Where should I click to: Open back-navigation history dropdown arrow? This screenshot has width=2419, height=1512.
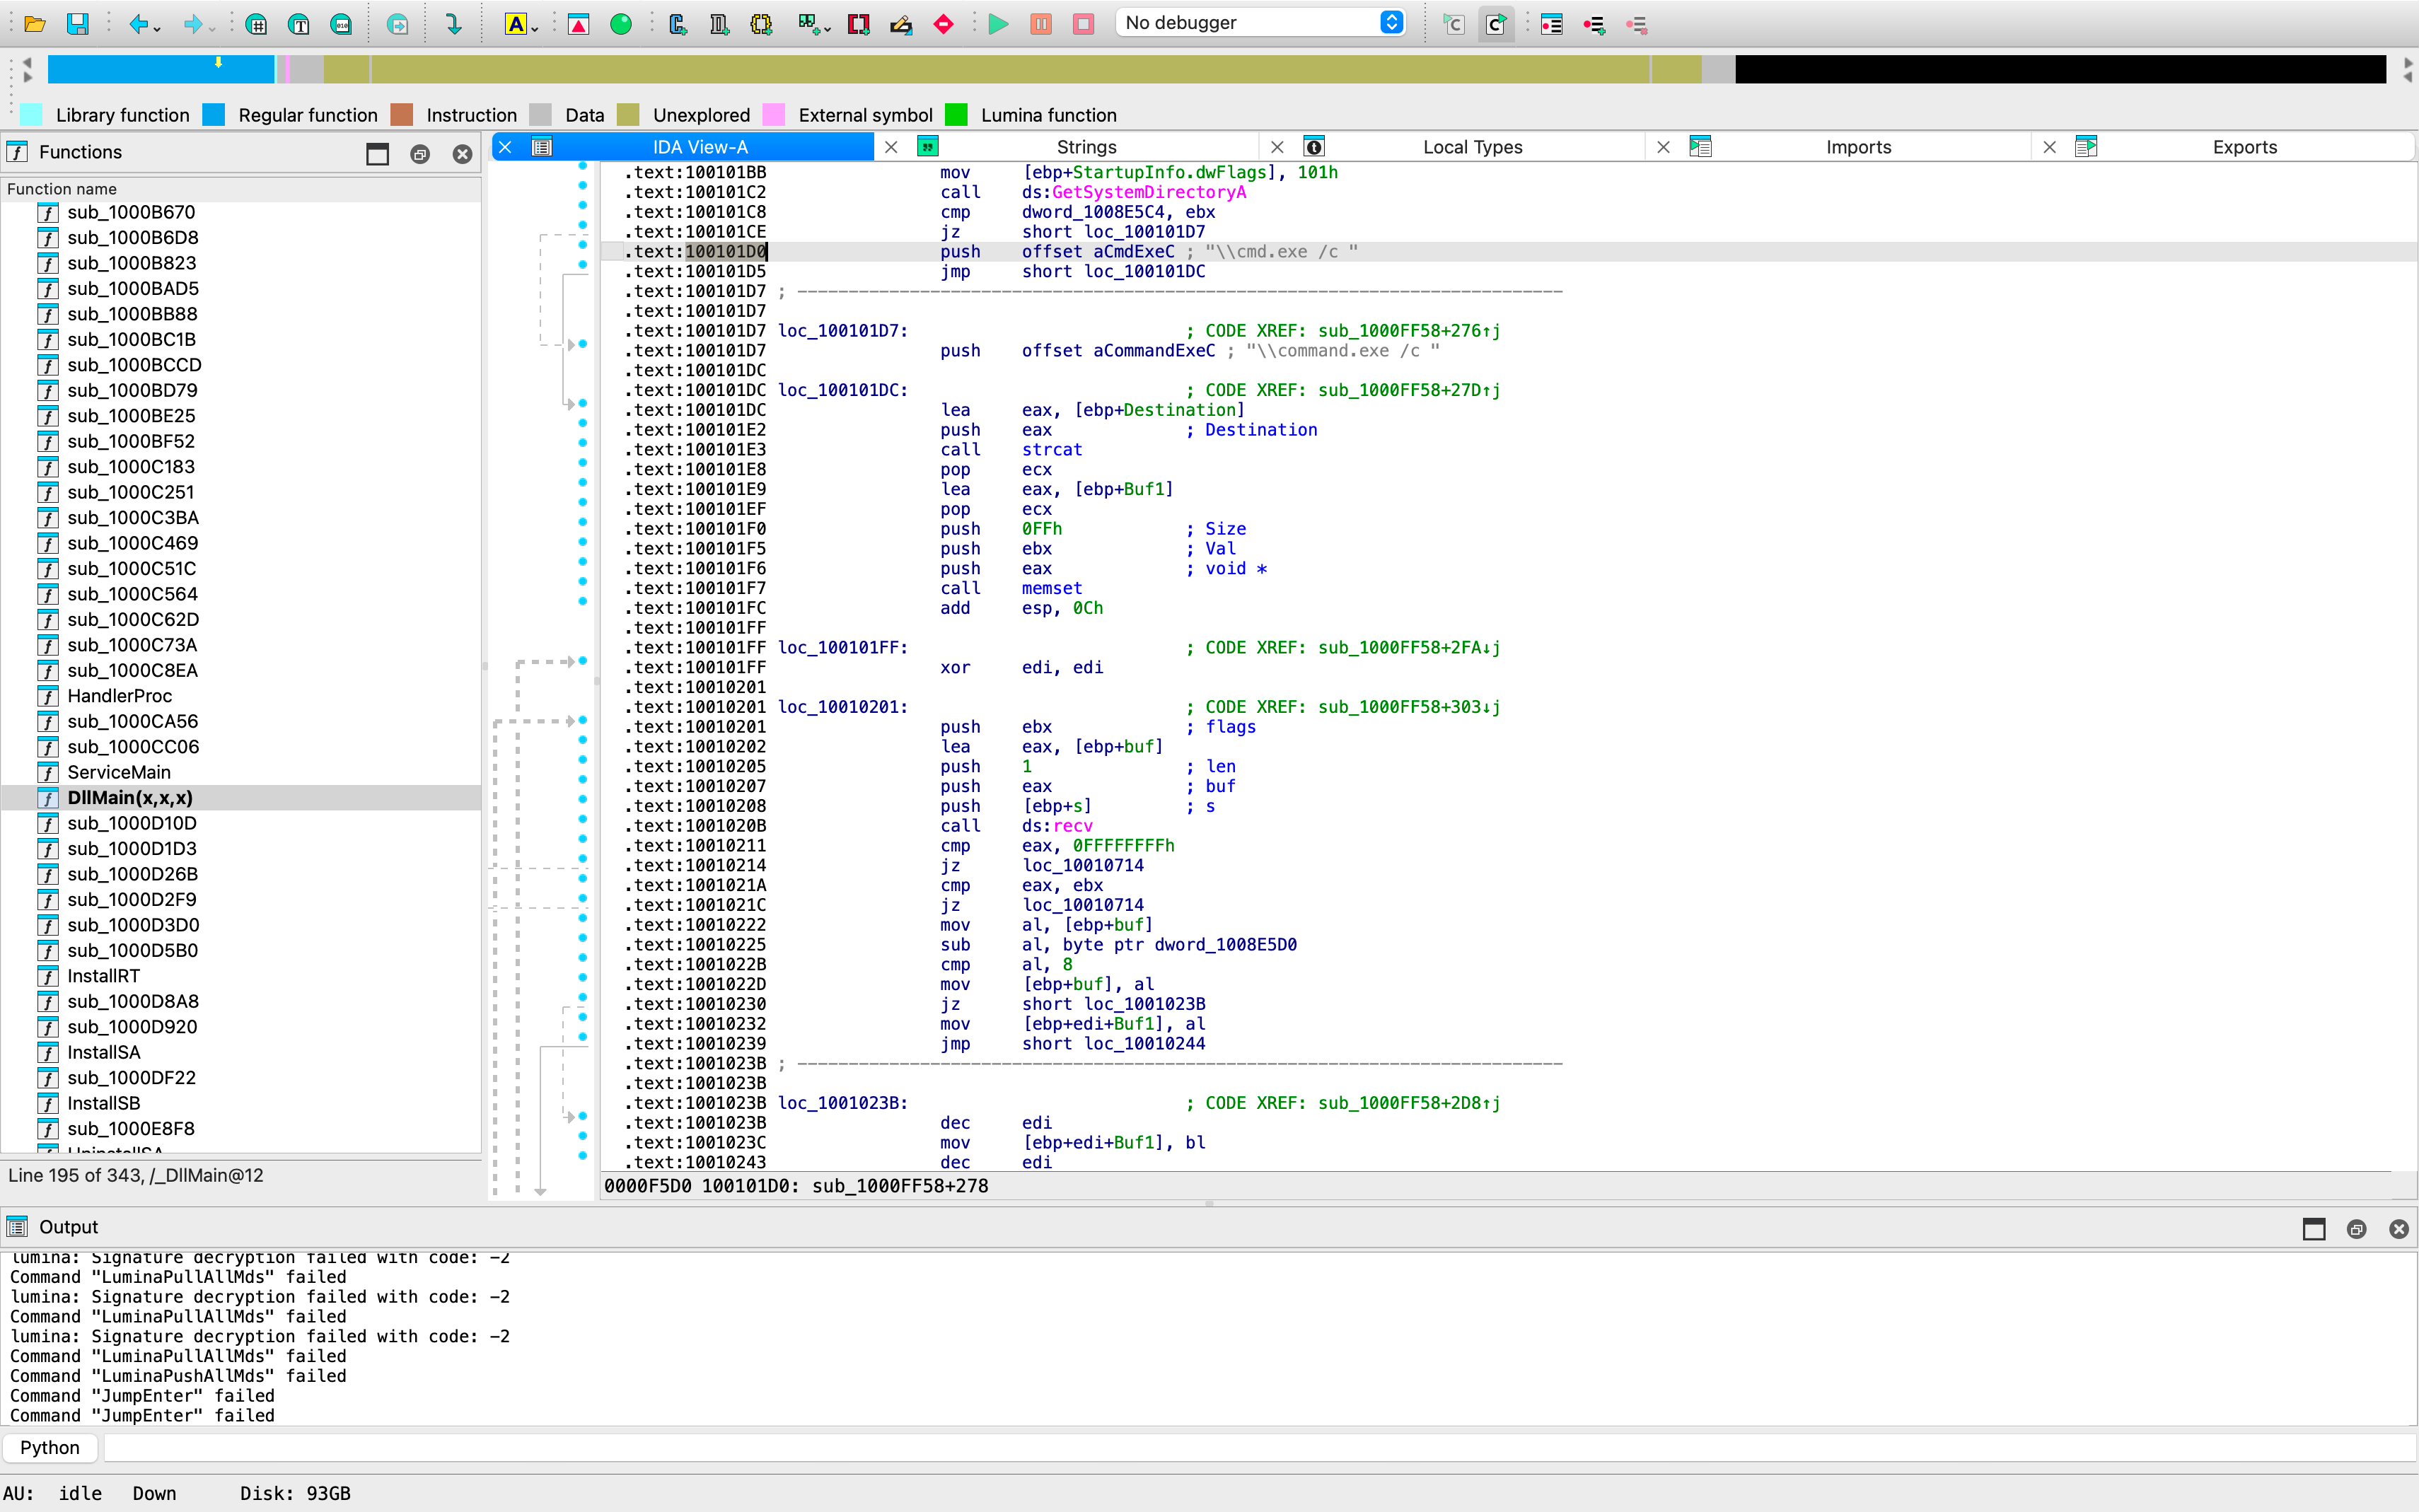coord(157,28)
